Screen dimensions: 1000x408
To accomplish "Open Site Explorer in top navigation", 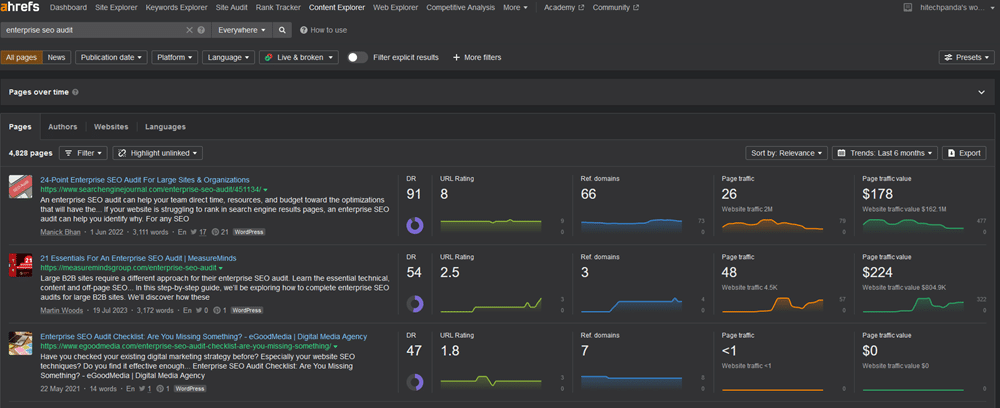I will coord(117,7).
